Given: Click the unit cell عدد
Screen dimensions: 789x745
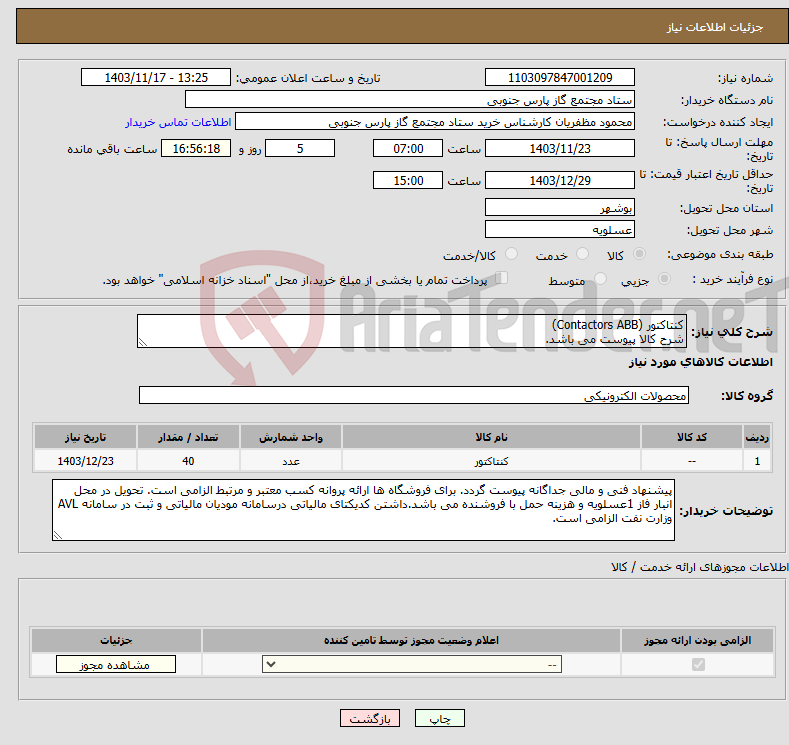Looking at the screenshot, I should coord(291,461).
